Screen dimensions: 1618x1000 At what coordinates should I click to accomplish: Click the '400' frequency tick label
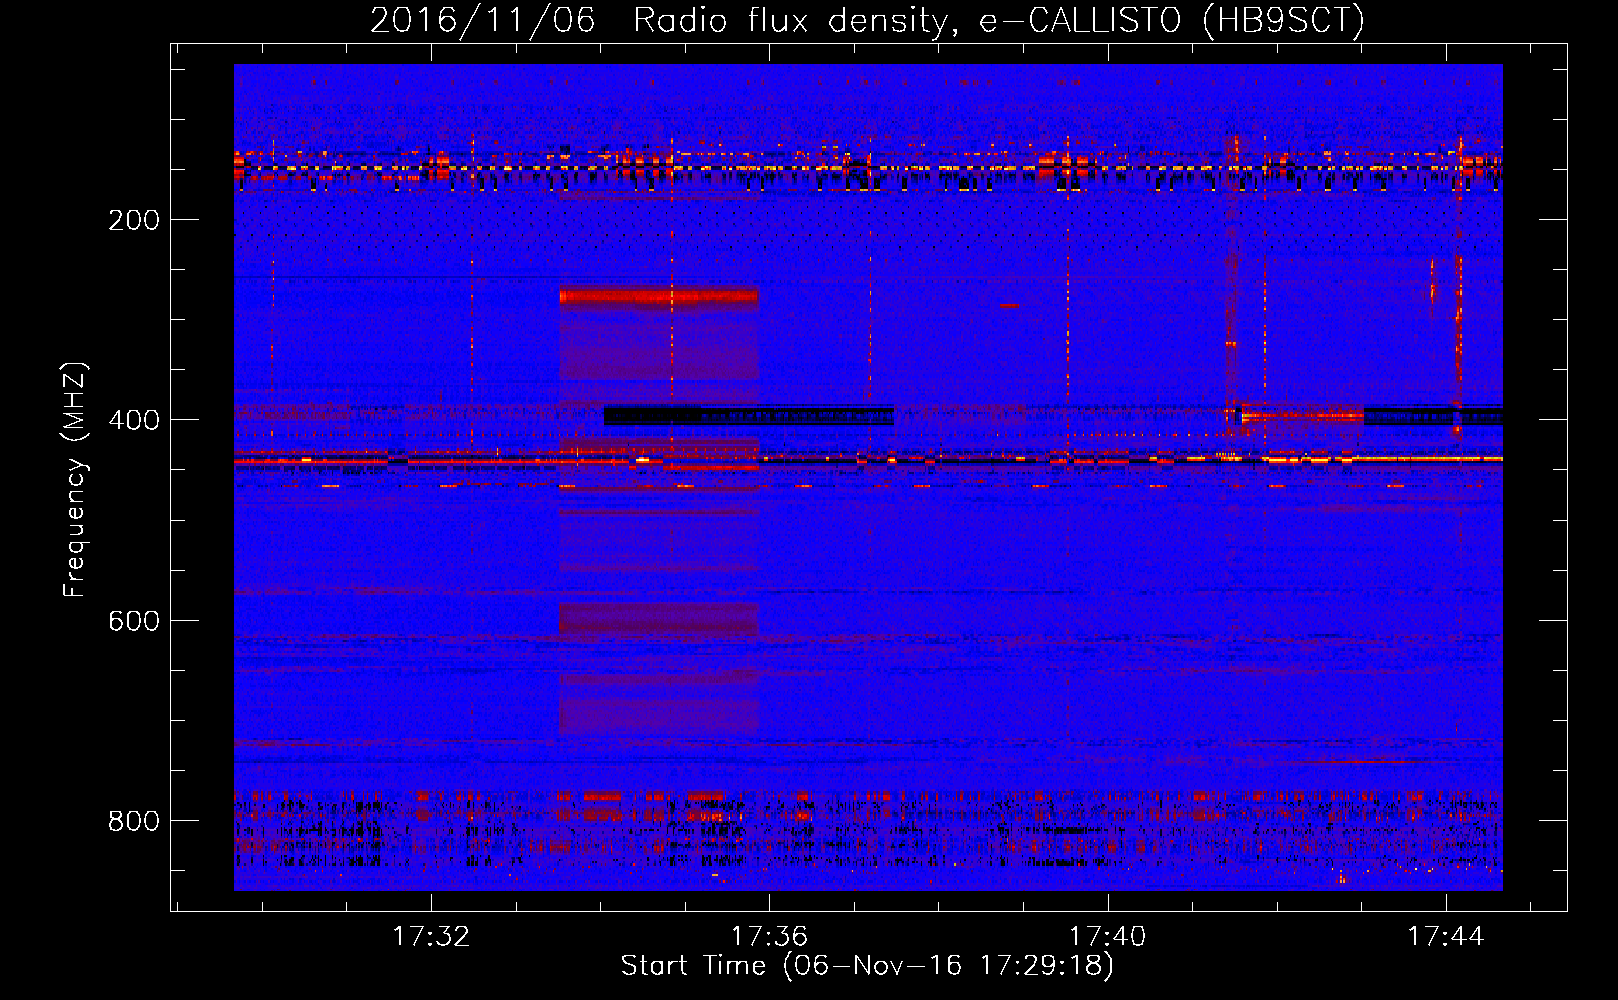[x=134, y=420]
